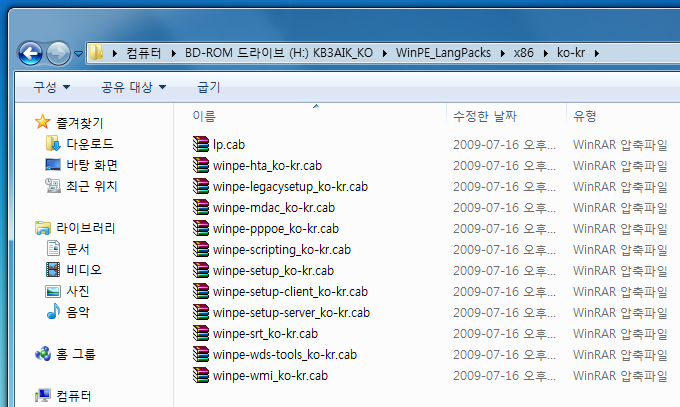Sort files by 유형 column header
680x407 pixels.
click(x=585, y=116)
